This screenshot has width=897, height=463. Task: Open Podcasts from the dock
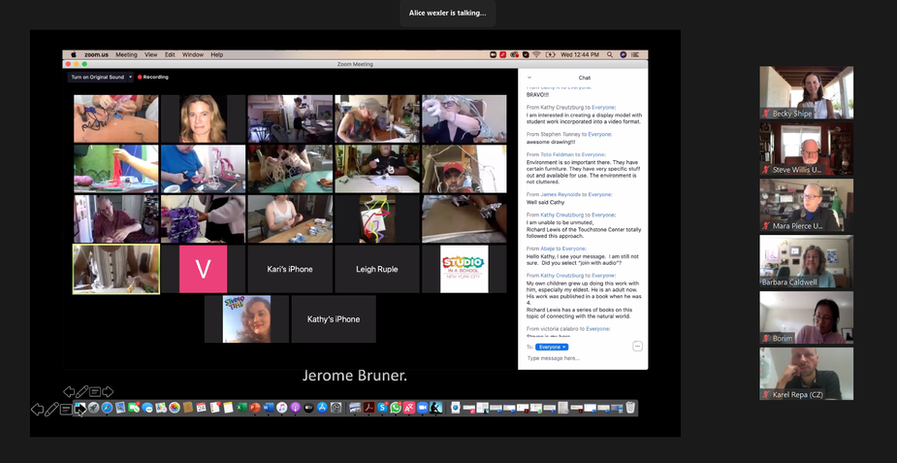pos(295,407)
